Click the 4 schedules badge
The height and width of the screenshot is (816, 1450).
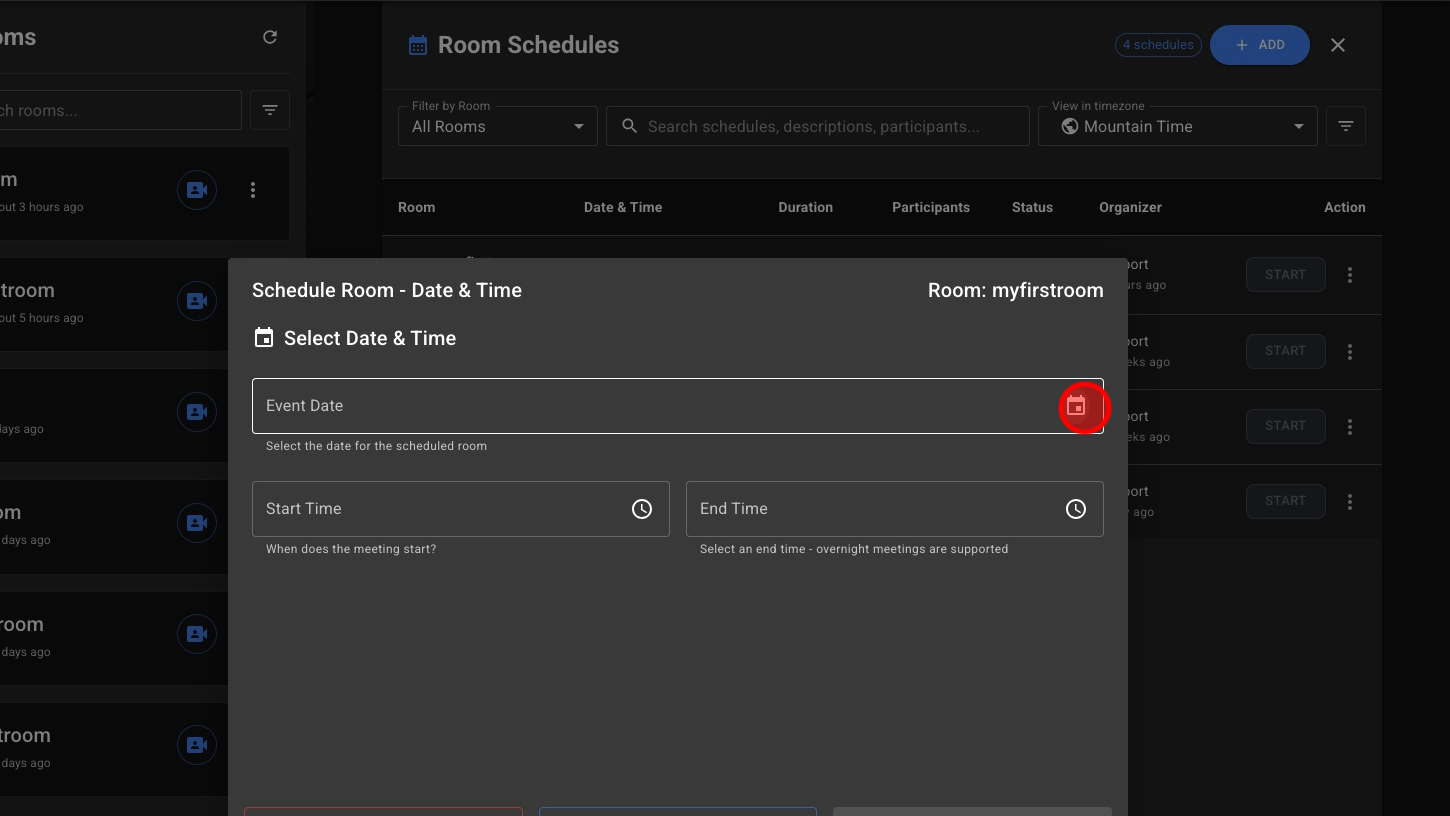pyautogui.click(x=1158, y=45)
